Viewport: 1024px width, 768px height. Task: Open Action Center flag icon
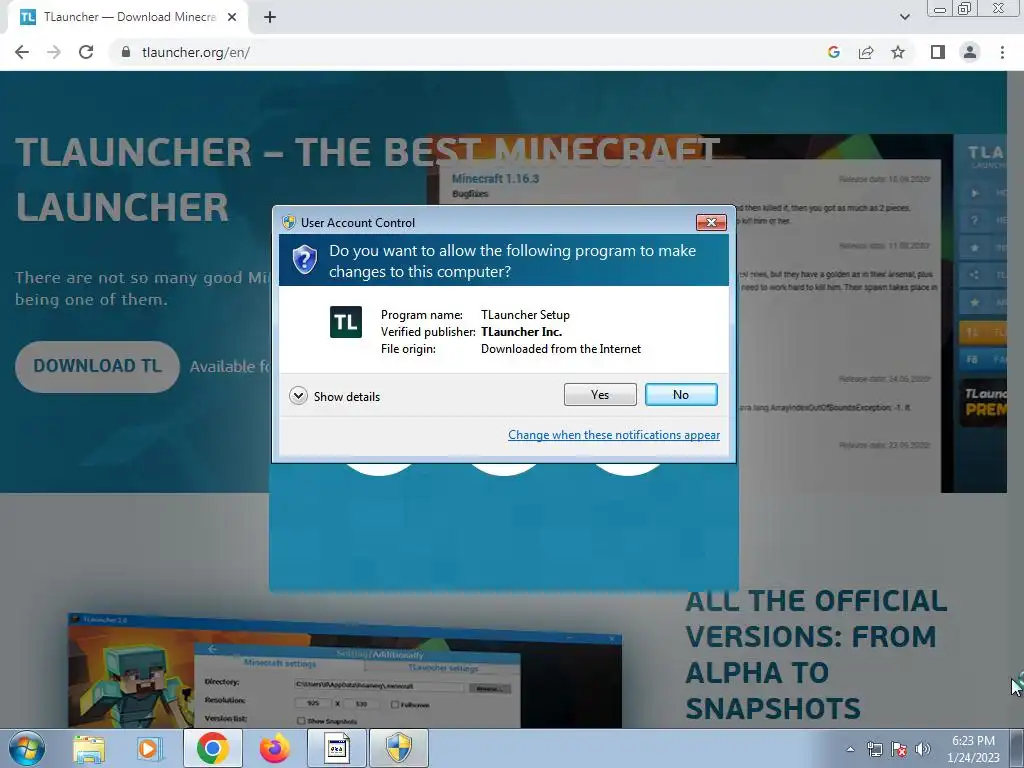pos(899,749)
